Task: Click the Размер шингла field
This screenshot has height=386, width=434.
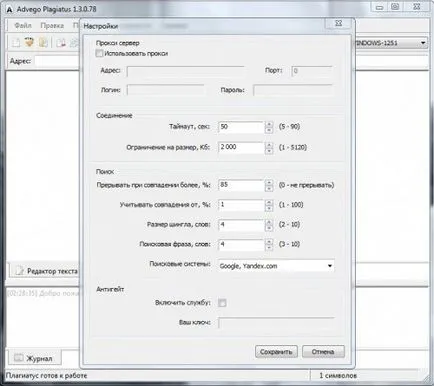Action: [241, 225]
